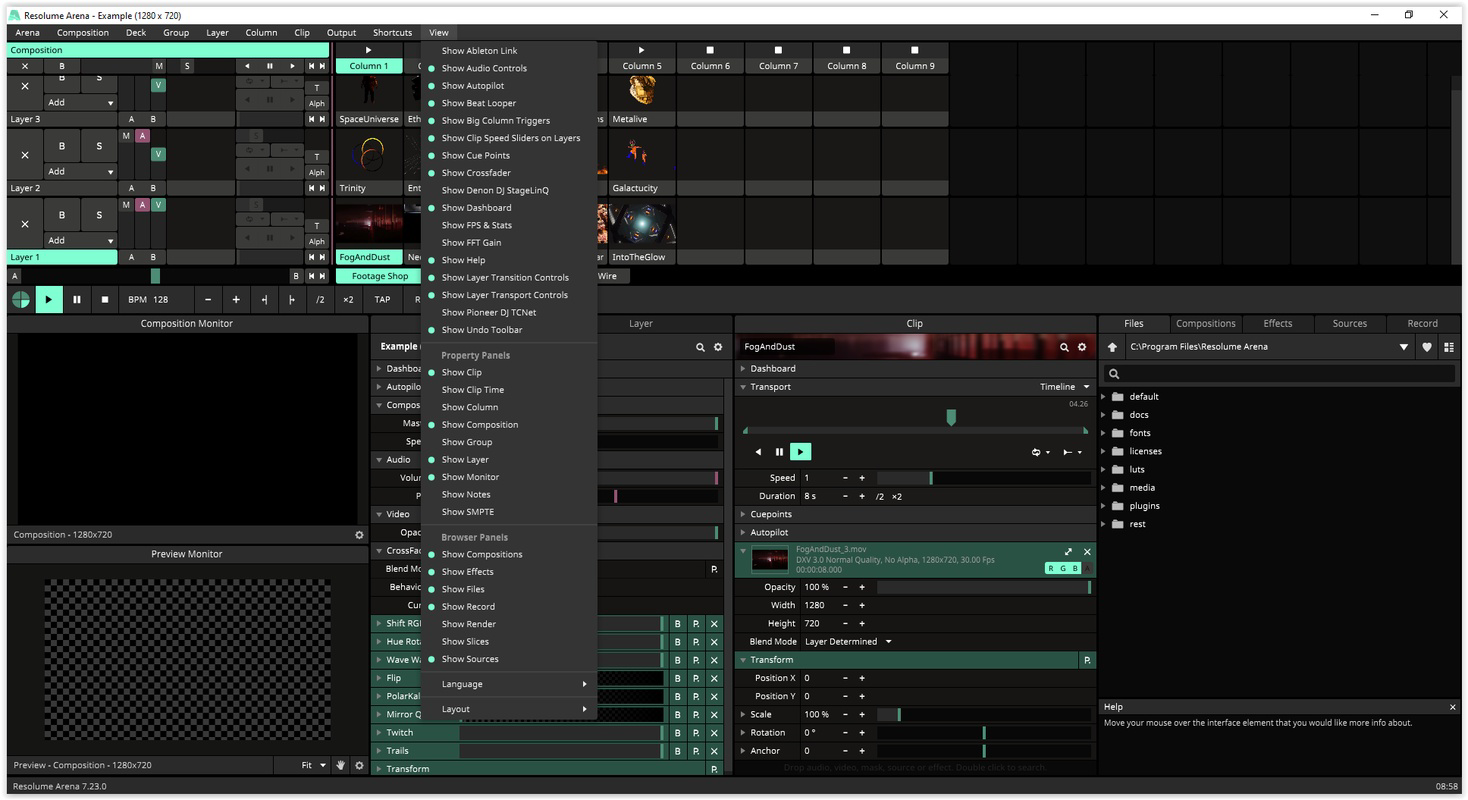Viewport: 1468px width, 800px height.
Task: Switch to the Sources browser tab
Action: [x=1349, y=323]
